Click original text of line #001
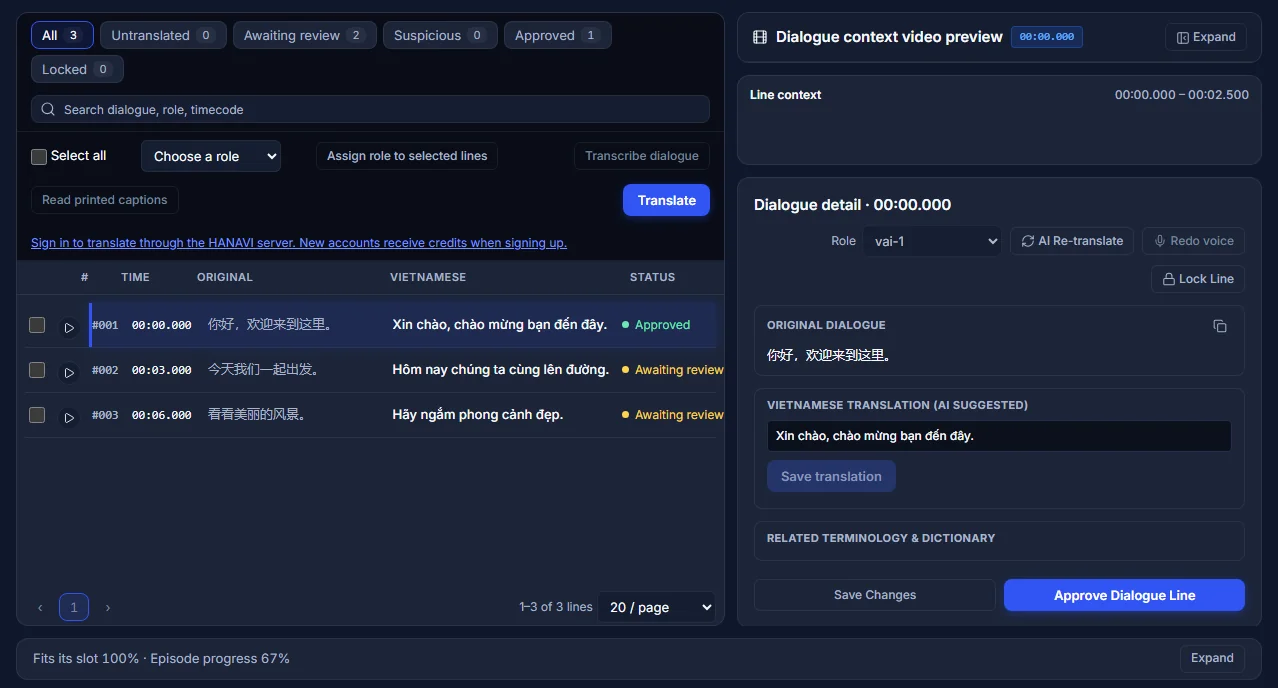This screenshot has width=1278, height=688. click(270, 325)
